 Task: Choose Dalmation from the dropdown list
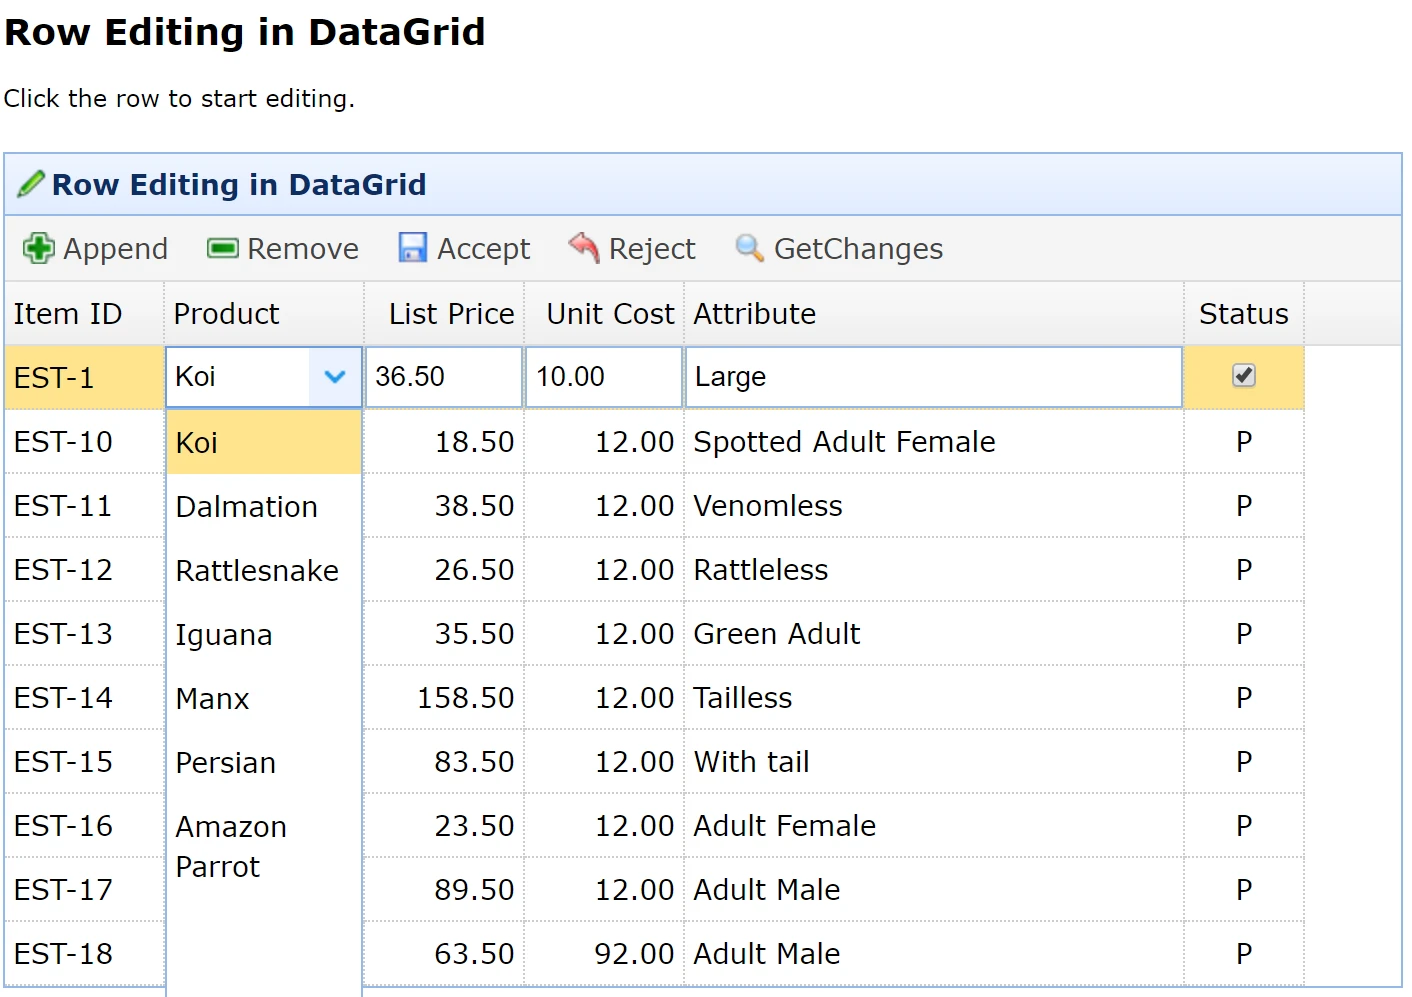click(x=264, y=506)
